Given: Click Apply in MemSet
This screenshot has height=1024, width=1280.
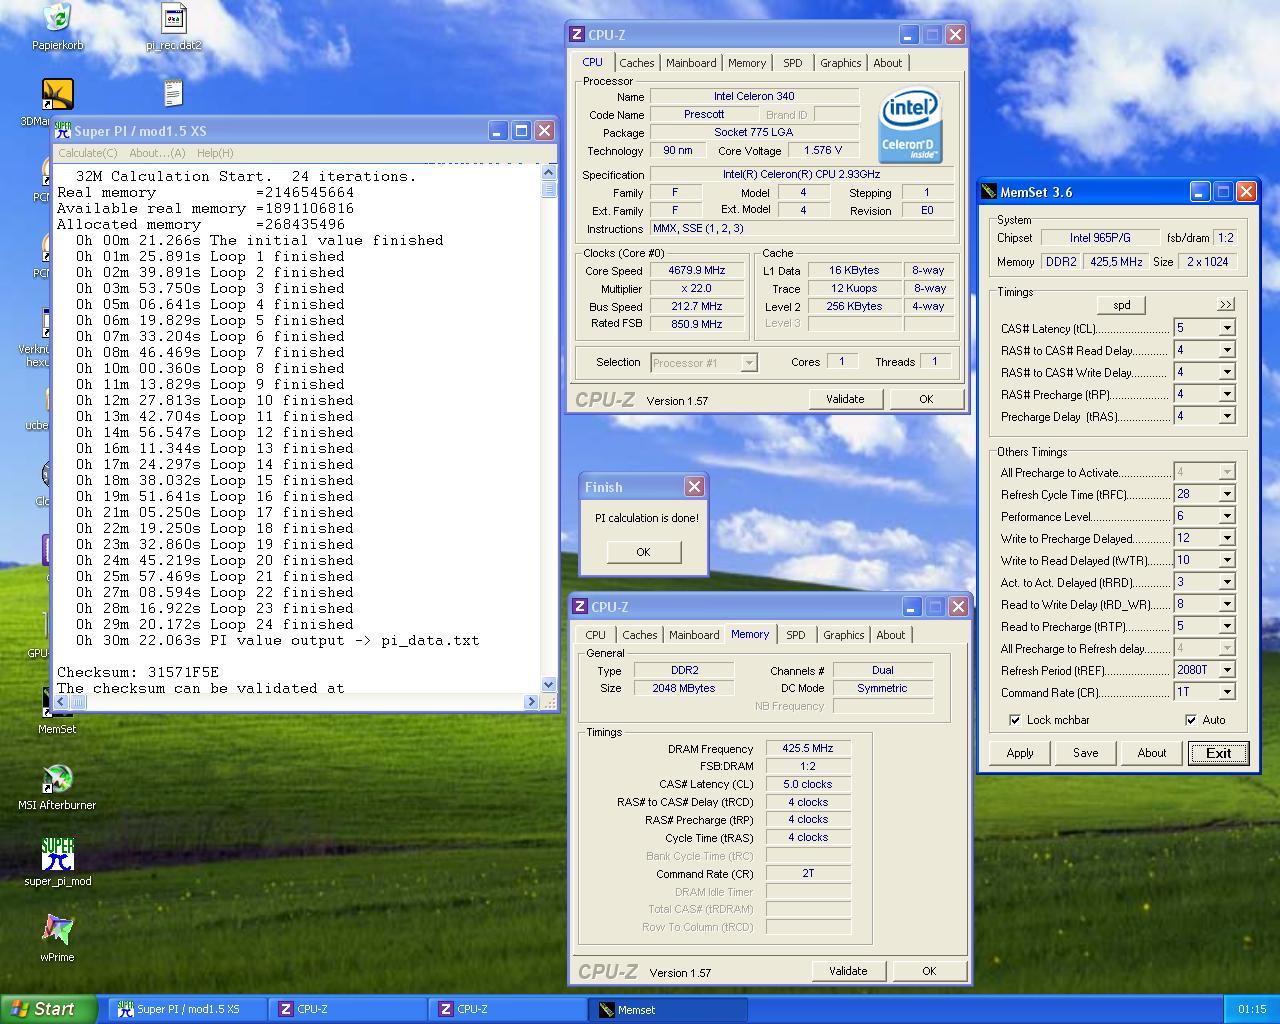Looking at the screenshot, I should [x=1020, y=753].
